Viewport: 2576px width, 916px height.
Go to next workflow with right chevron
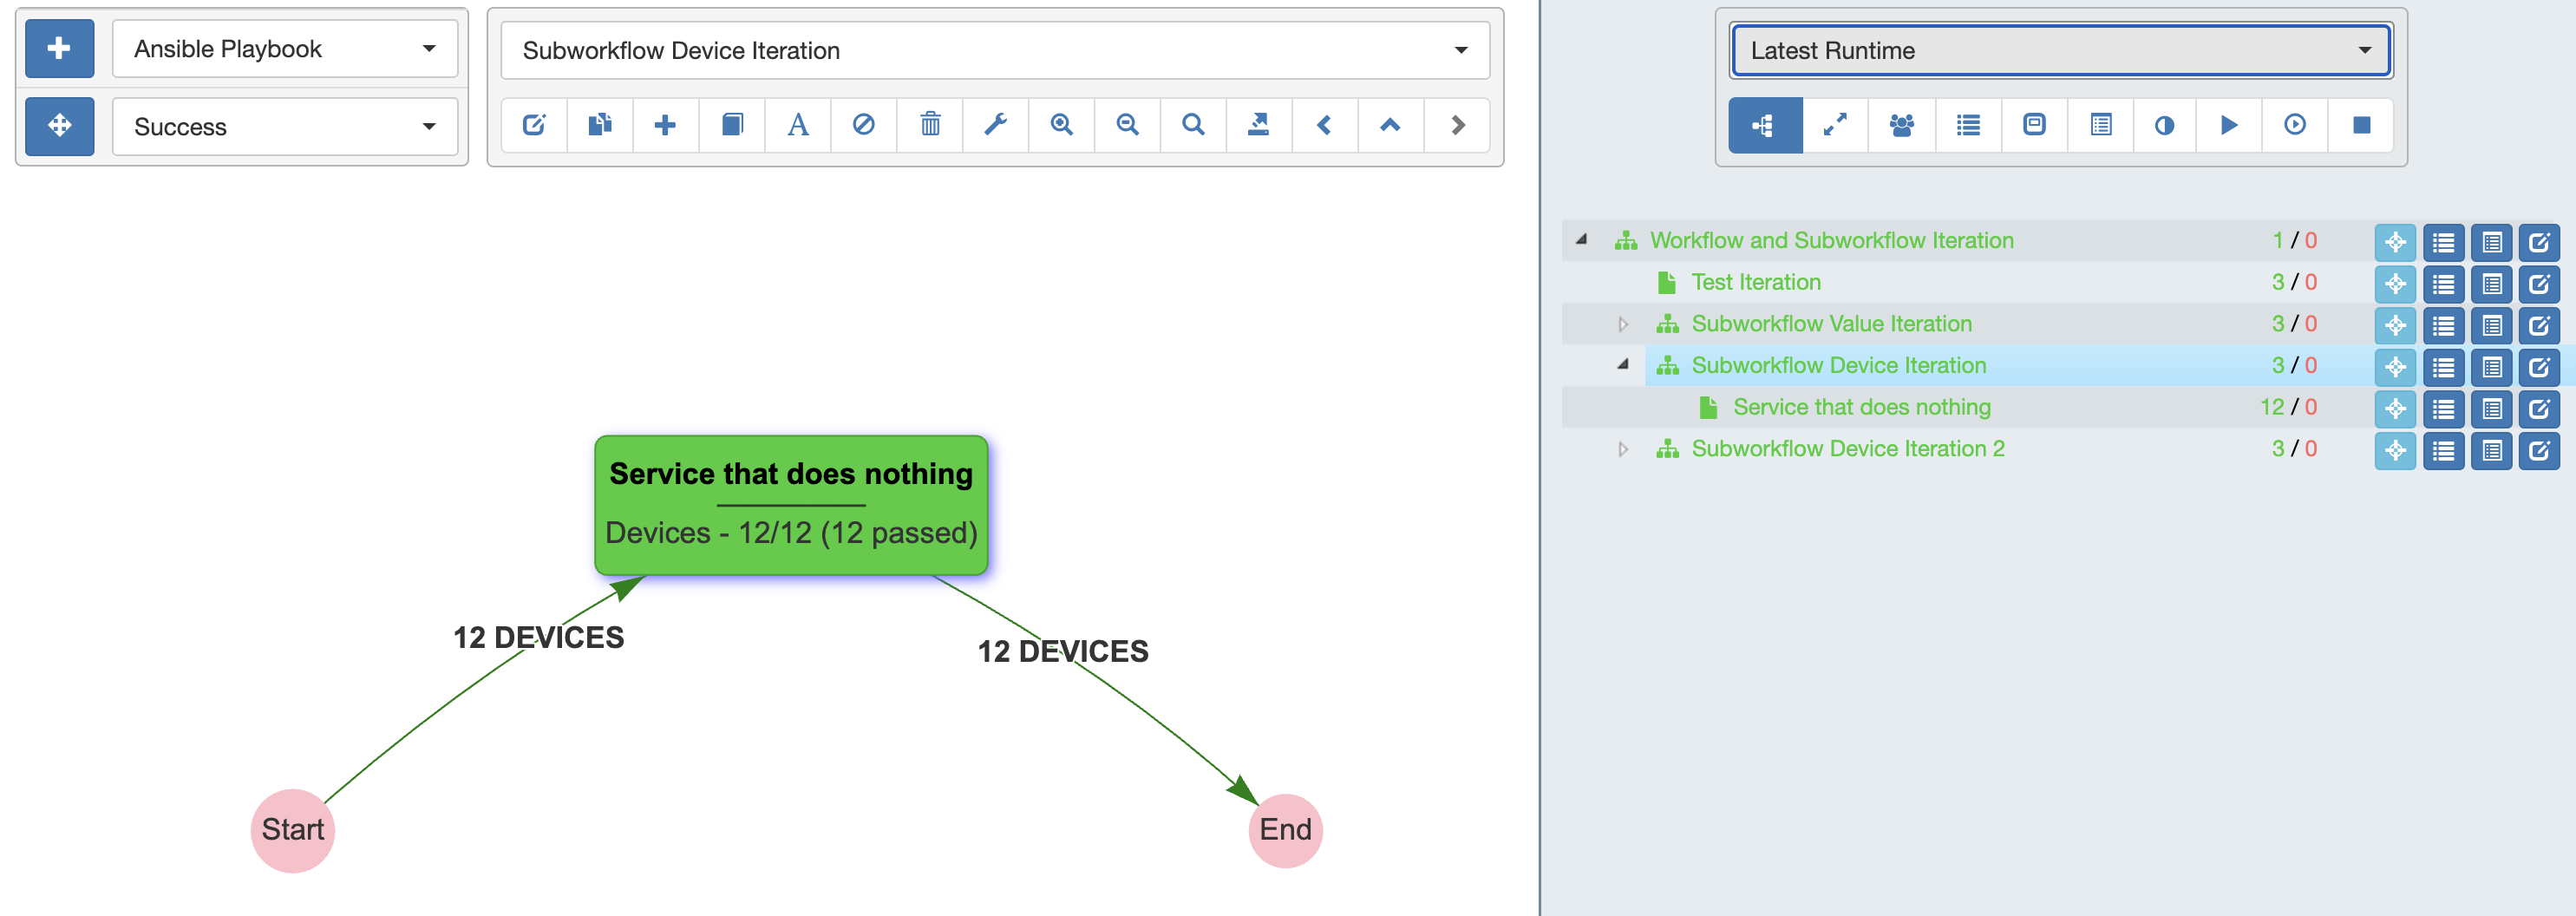pos(1457,125)
